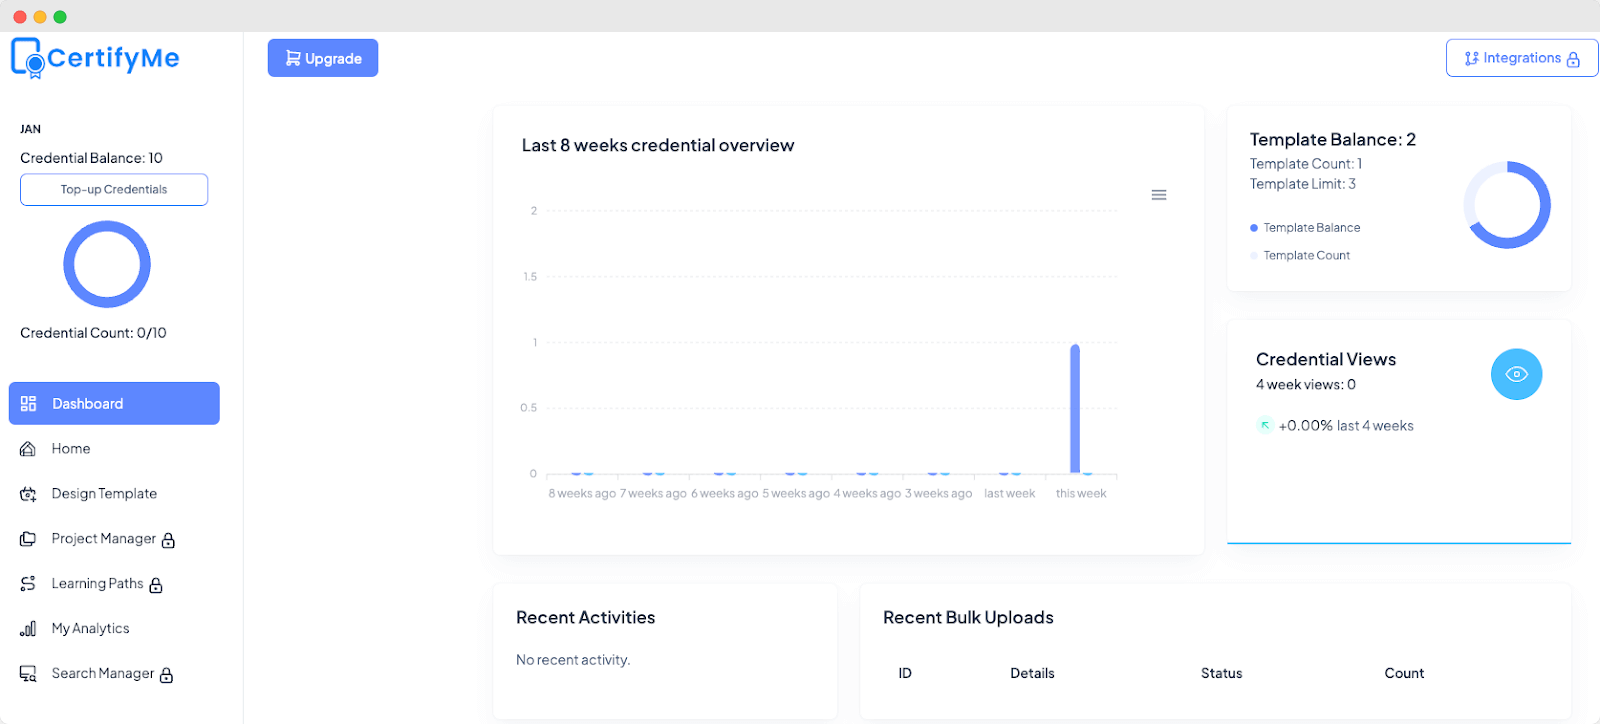Click the 'Template Count: 1' text
Image resolution: width=1600 pixels, height=724 pixels.
pos(1306,164)
